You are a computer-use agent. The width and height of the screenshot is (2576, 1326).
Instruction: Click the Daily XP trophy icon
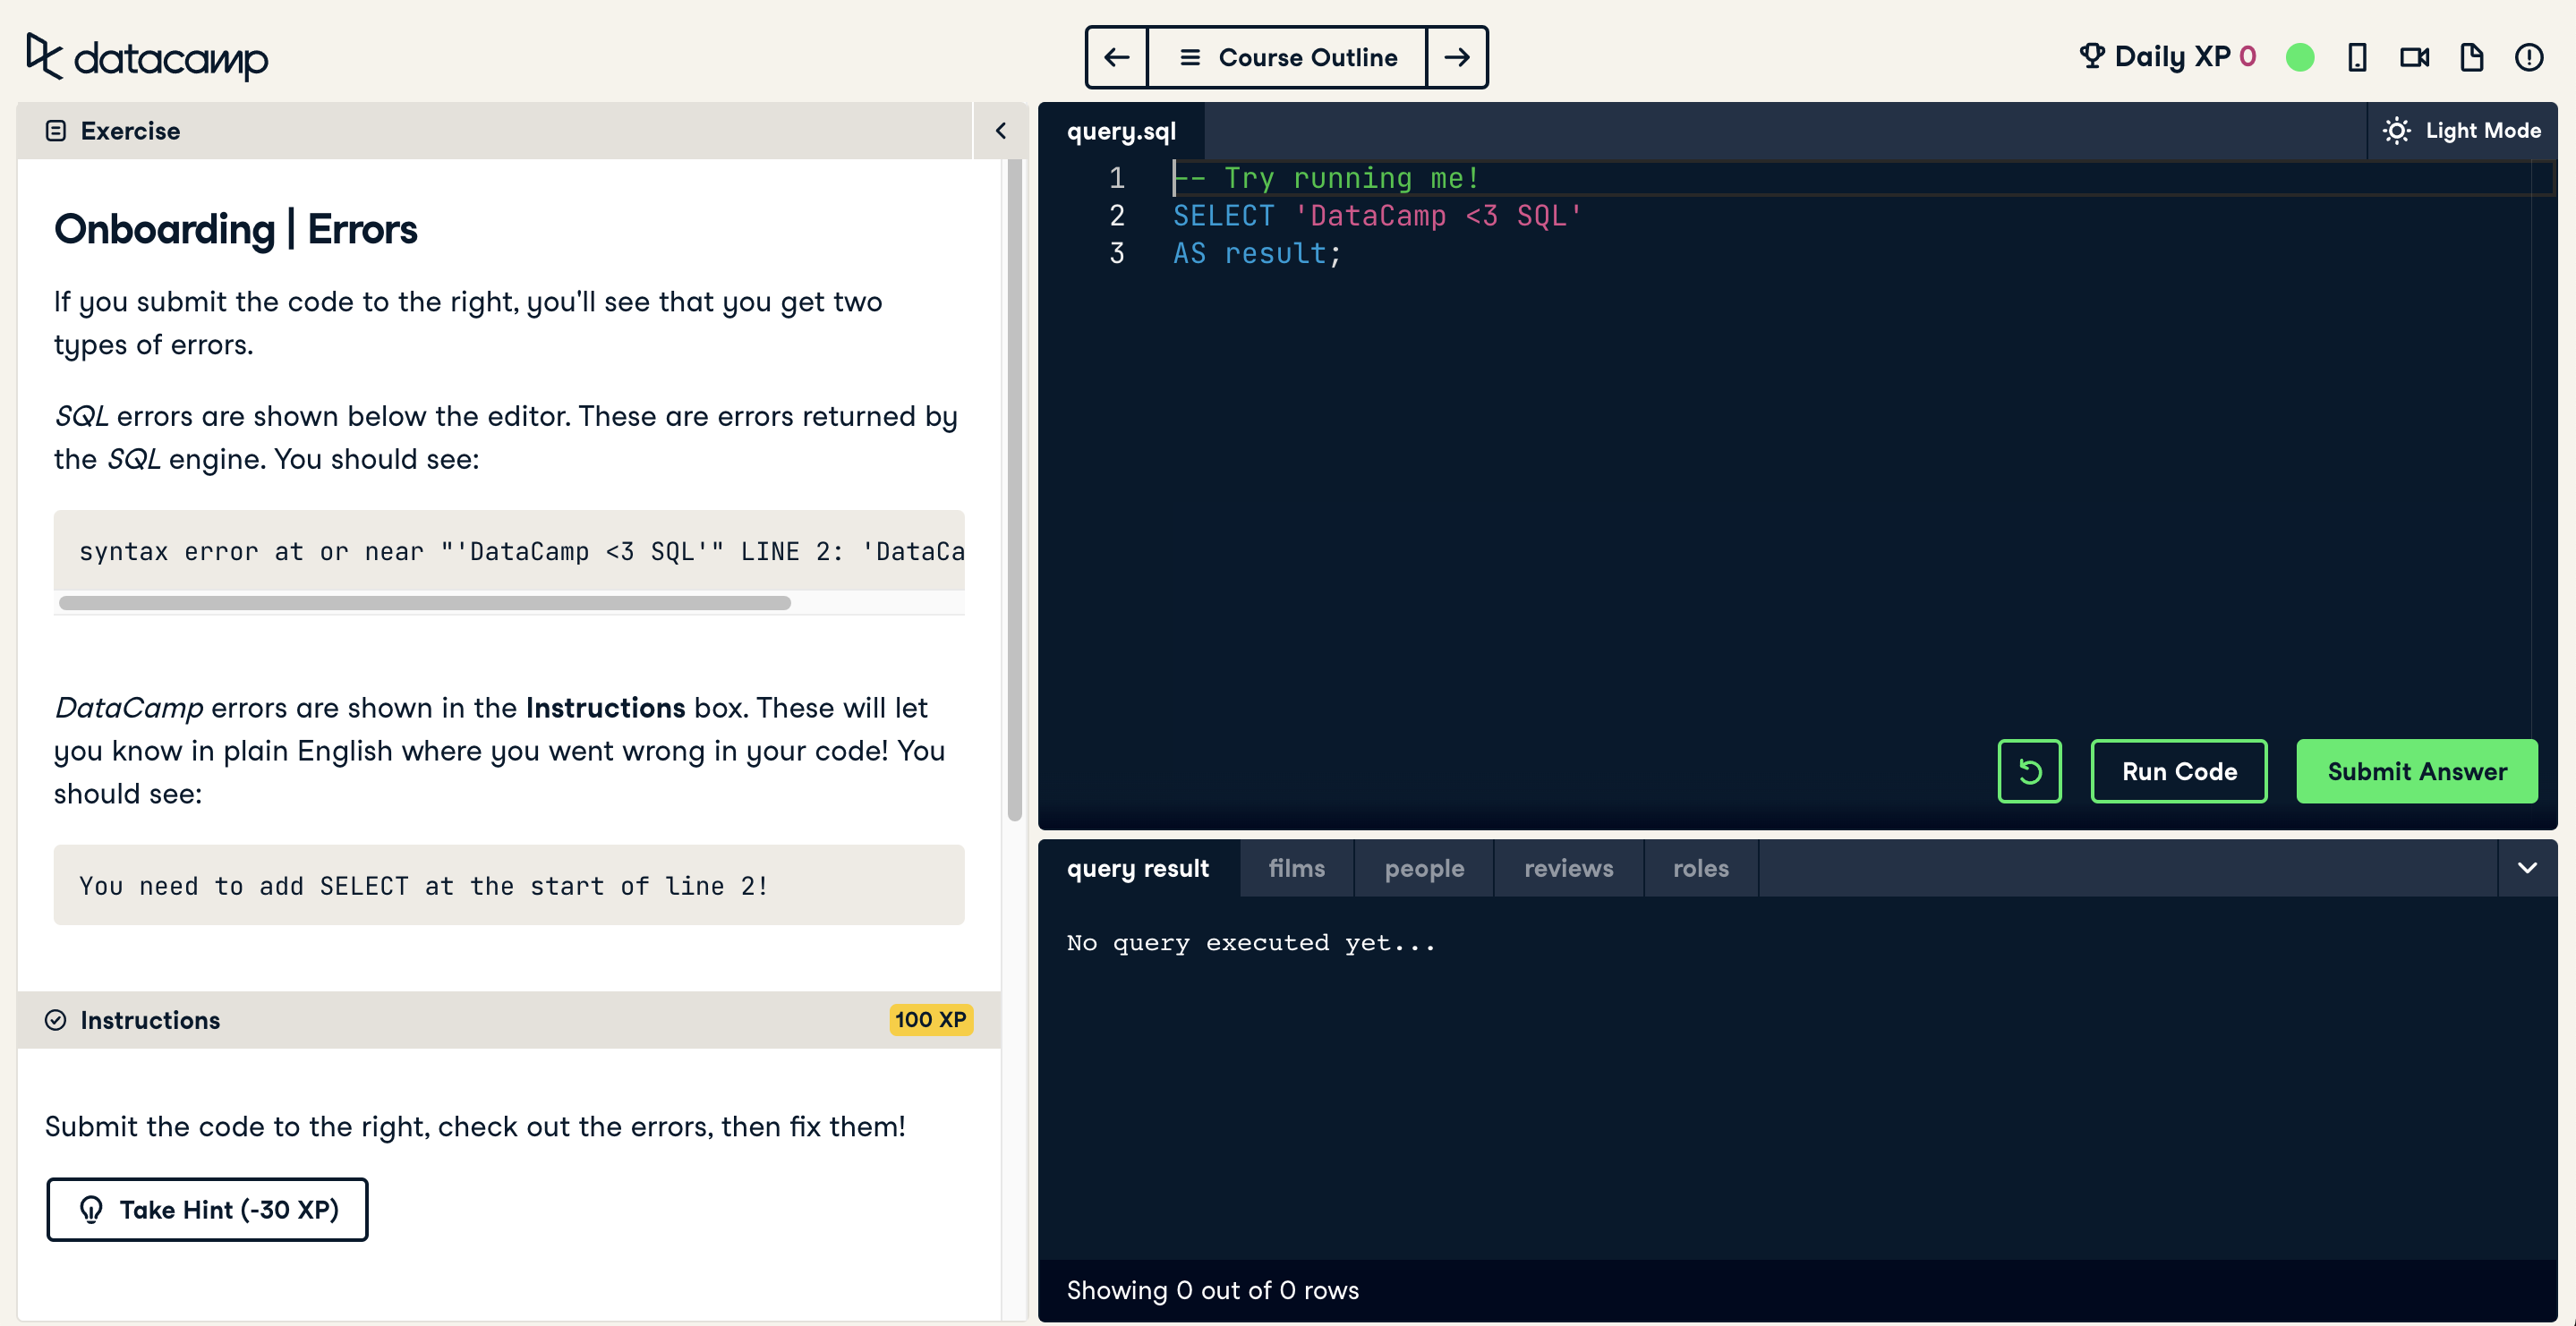(x=2091, y=56)
